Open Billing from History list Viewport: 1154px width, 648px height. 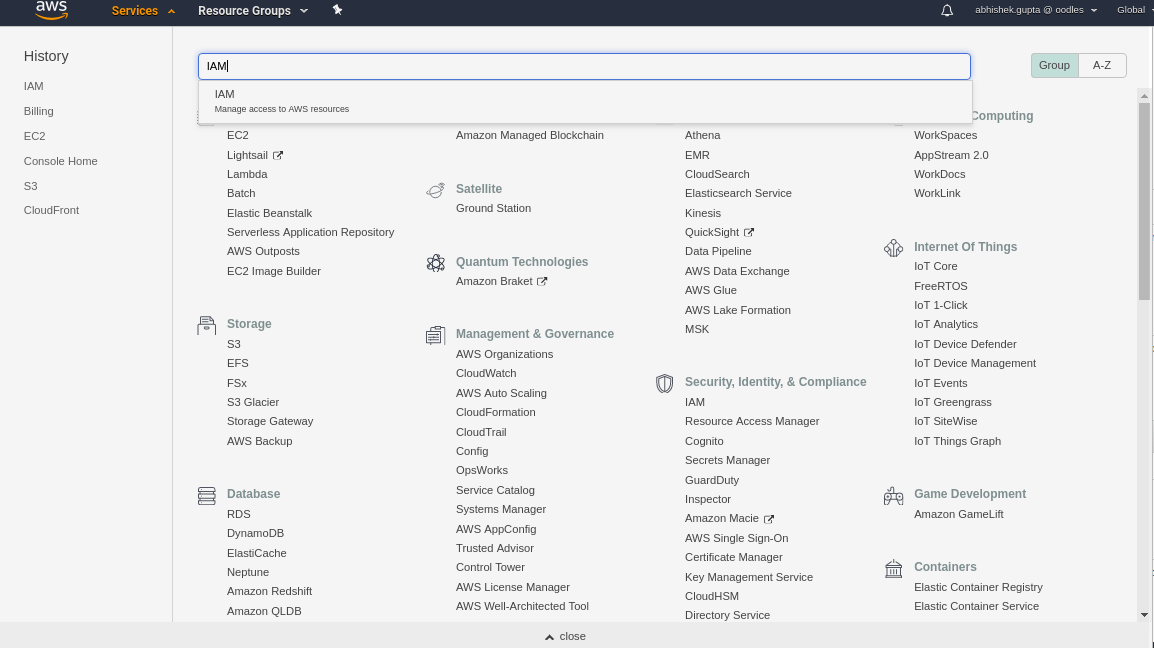38,111
